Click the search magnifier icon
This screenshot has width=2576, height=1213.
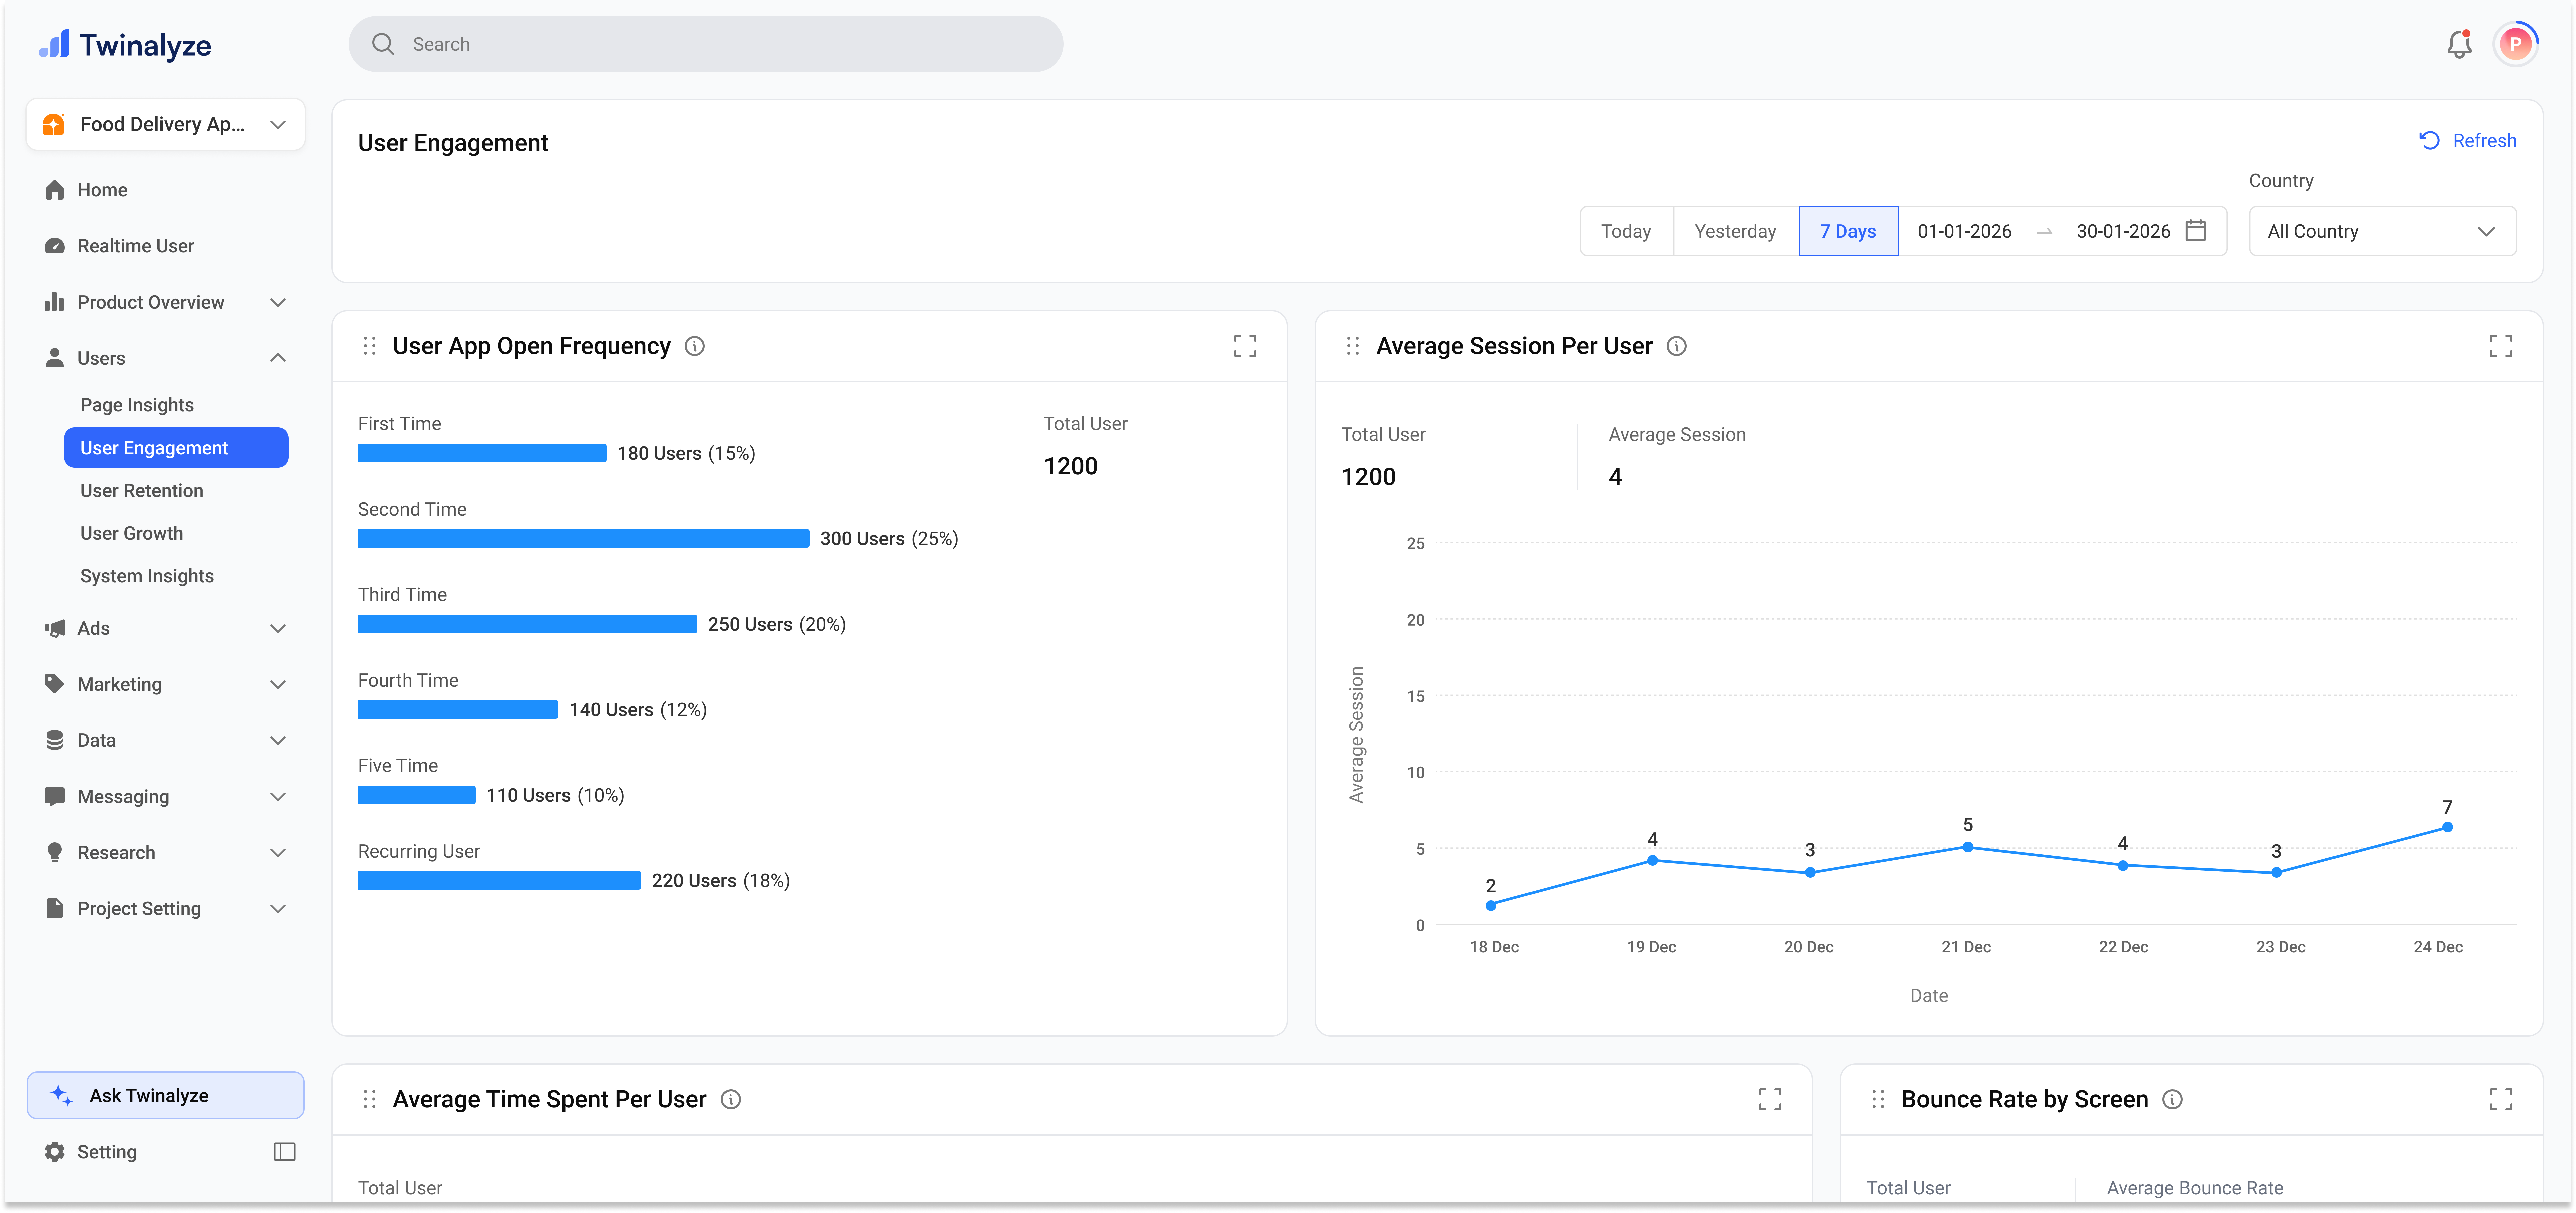[x=383, y=44]
